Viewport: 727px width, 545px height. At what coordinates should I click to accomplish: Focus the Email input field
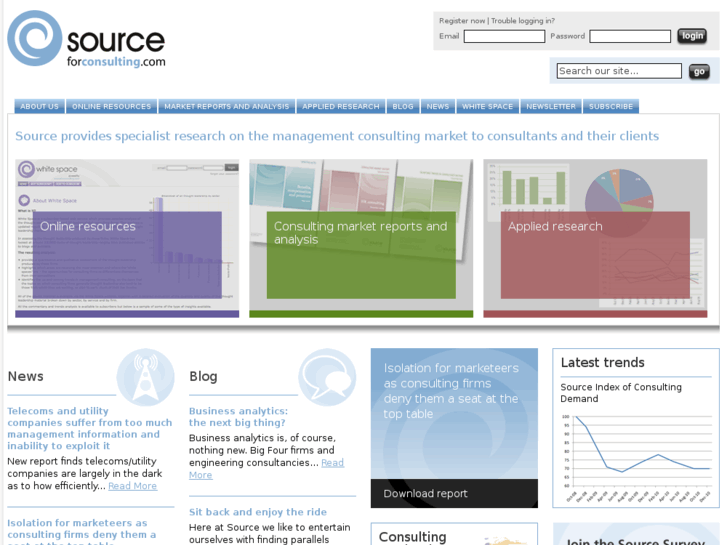(x=504, y=36)
